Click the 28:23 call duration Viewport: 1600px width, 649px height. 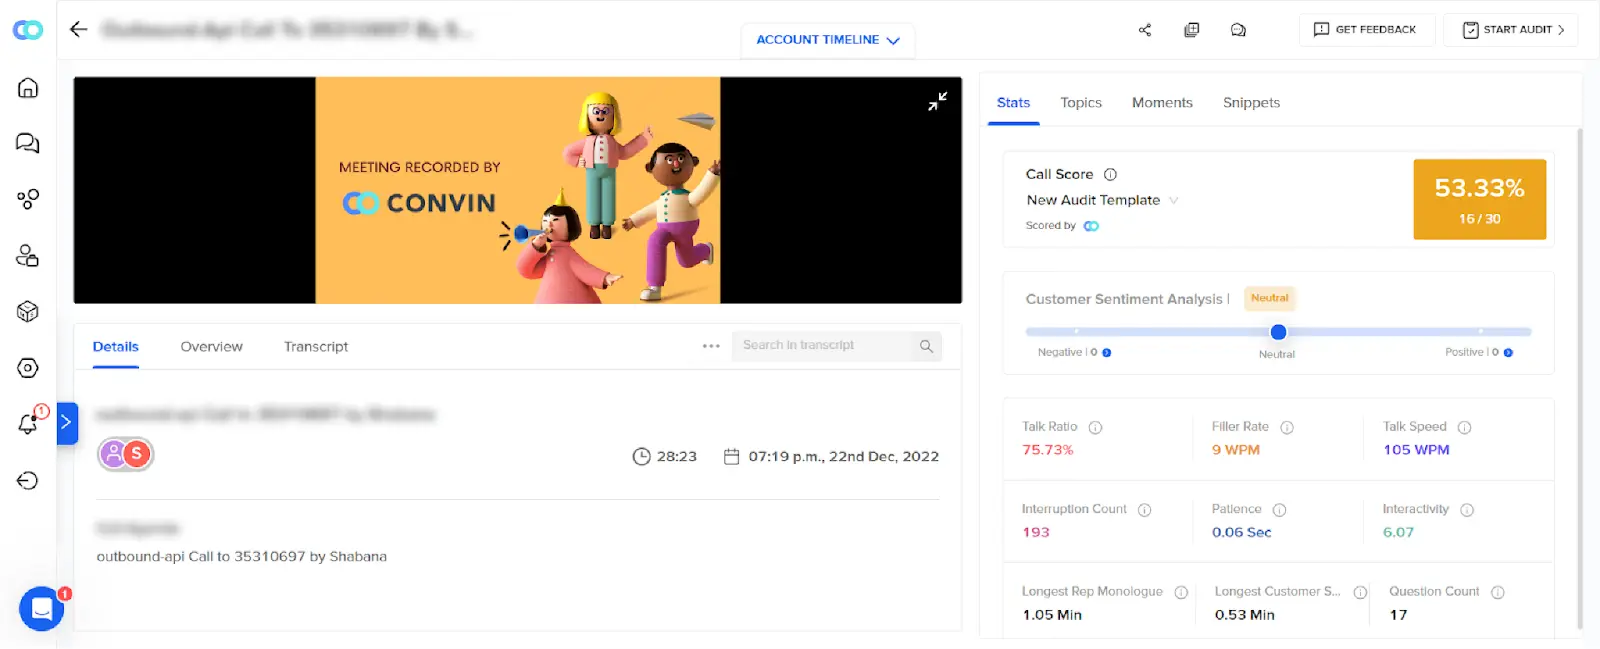665,457
